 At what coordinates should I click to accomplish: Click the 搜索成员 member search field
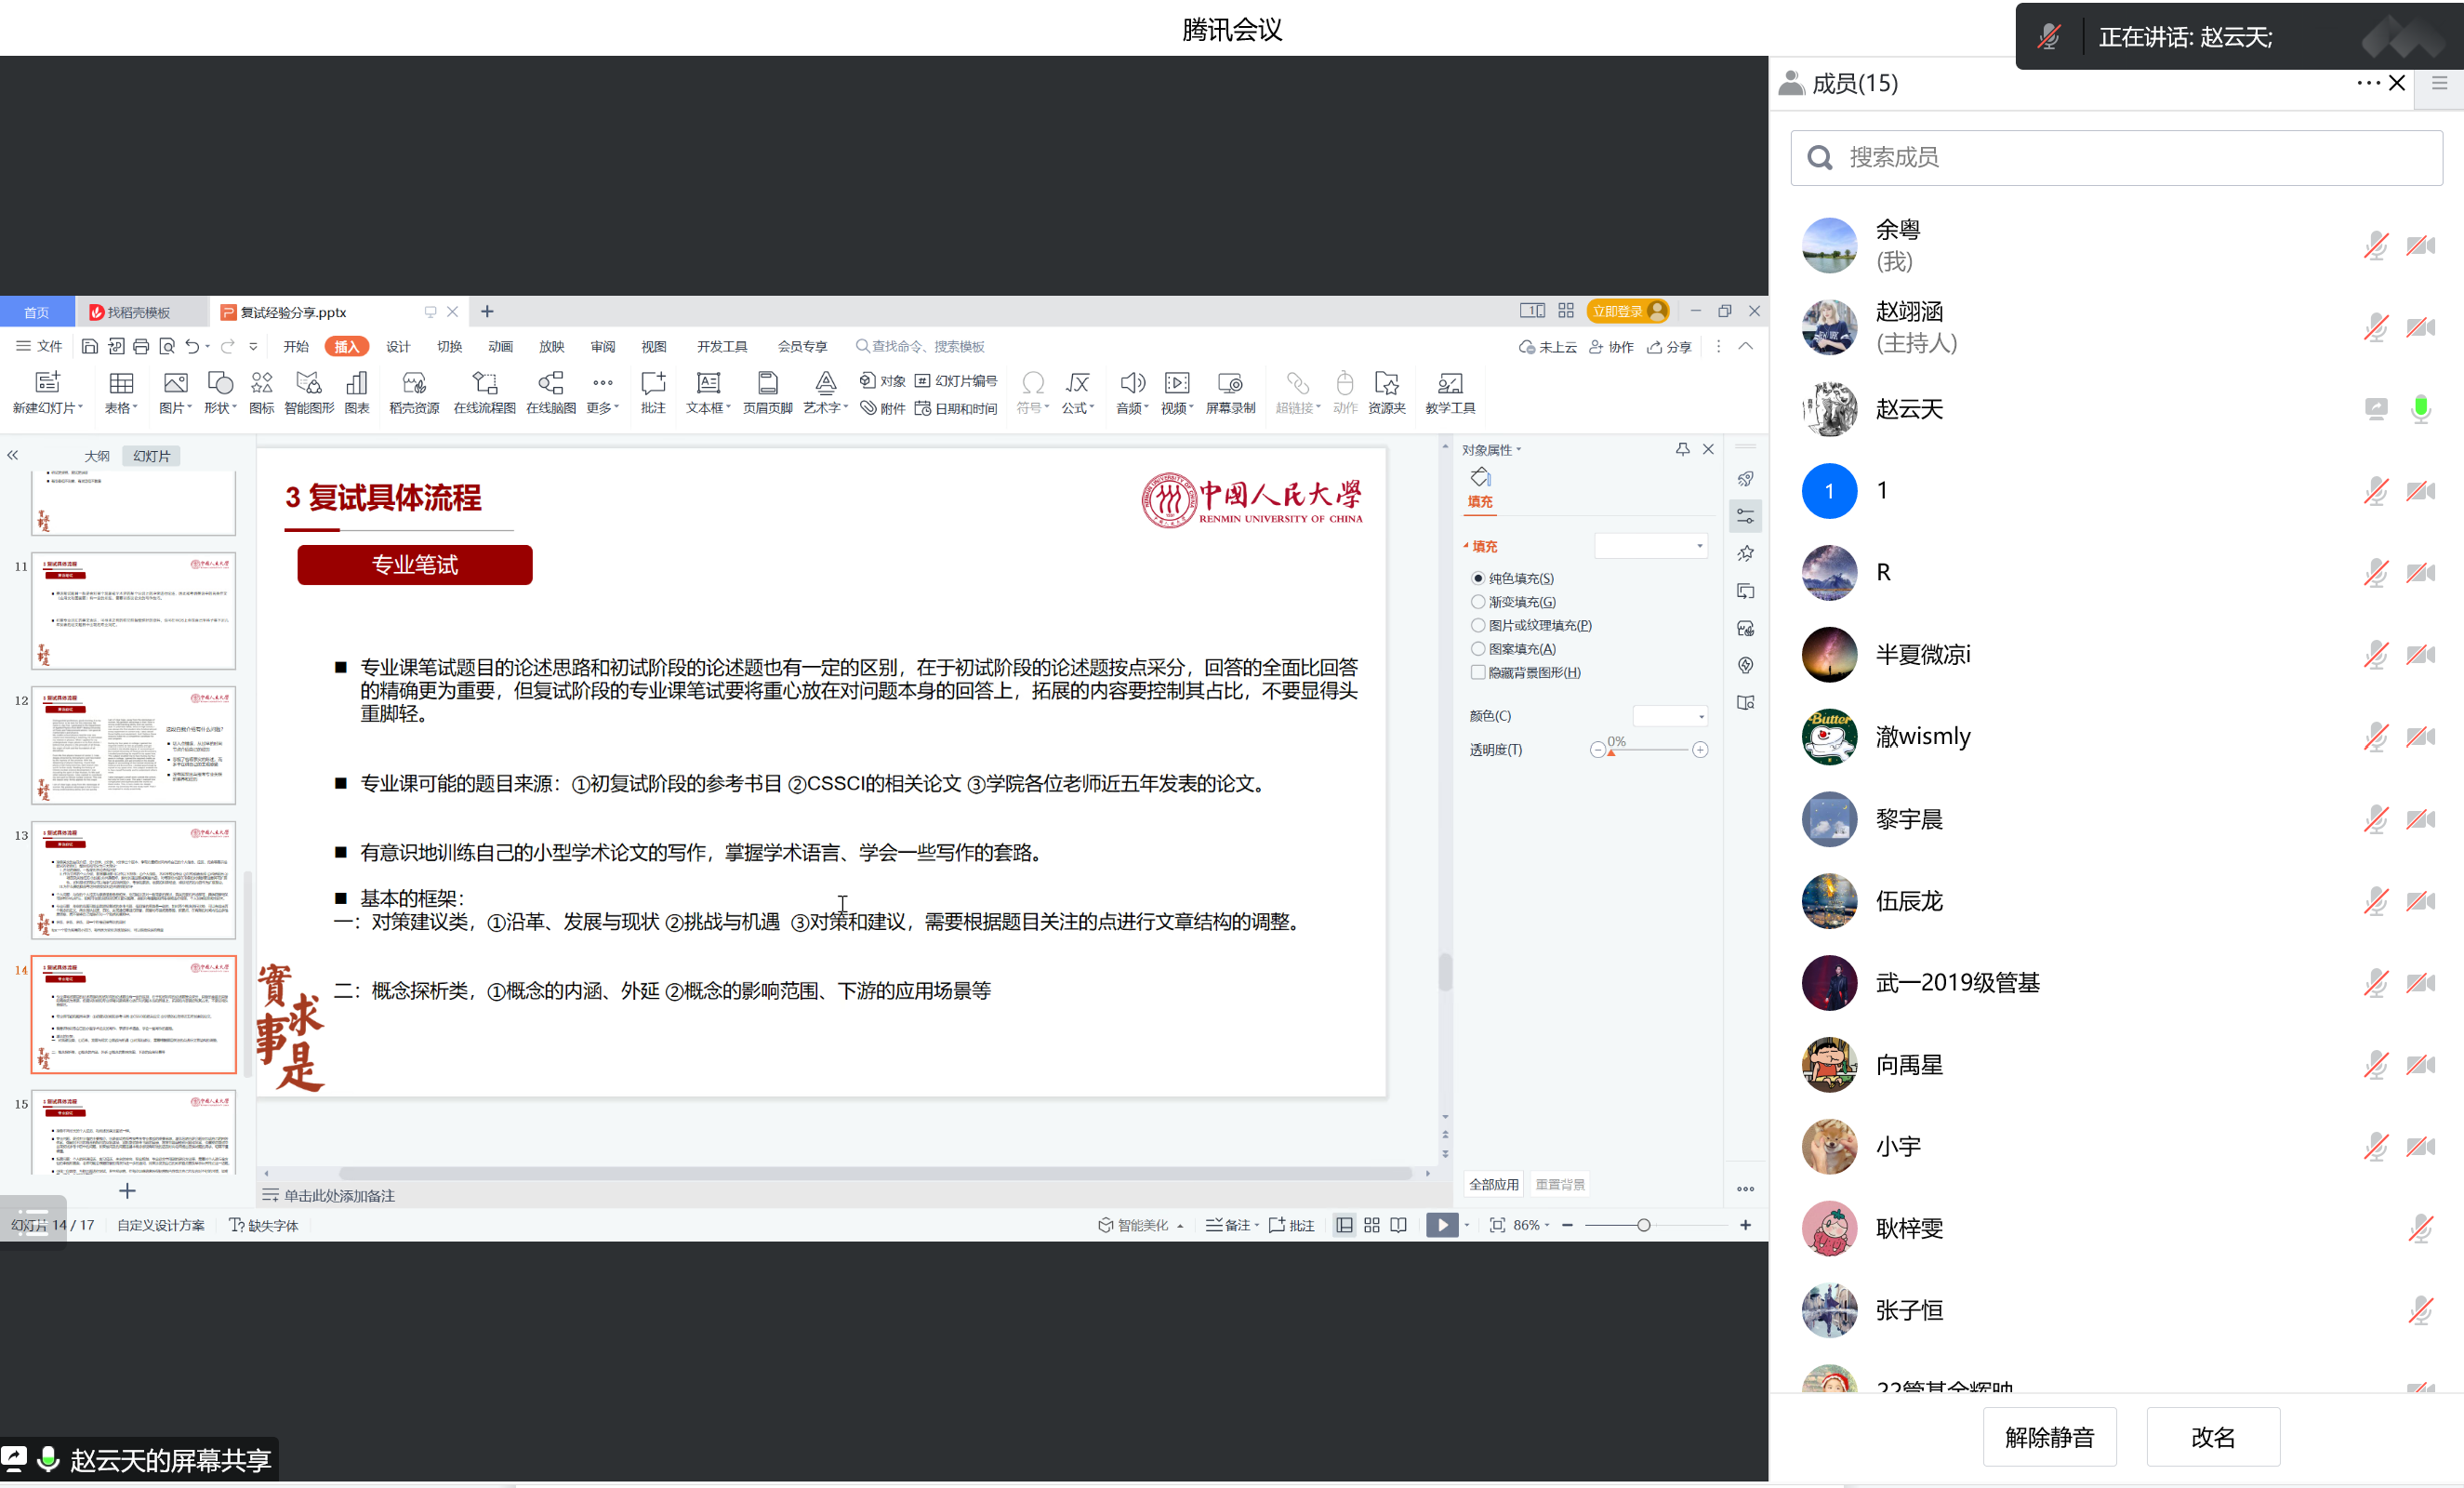click(x=2115, y=158)
